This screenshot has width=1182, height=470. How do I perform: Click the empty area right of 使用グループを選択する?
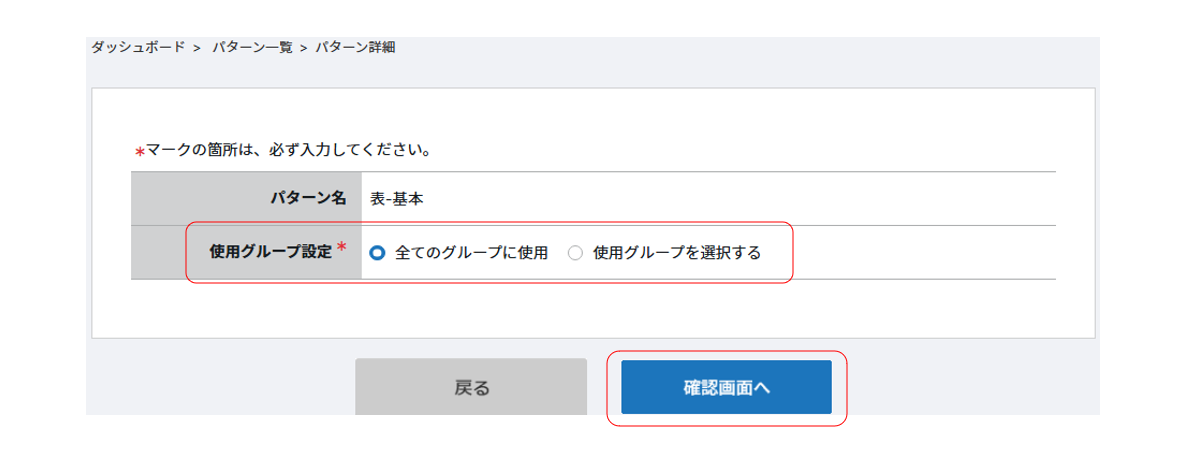point(920,253)
